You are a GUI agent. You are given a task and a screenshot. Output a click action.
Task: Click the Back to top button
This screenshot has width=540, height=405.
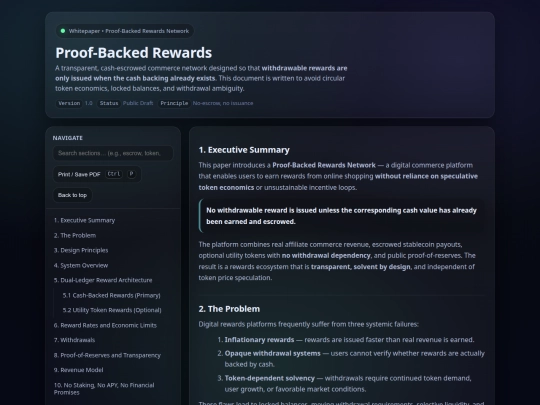click(72, 195)
